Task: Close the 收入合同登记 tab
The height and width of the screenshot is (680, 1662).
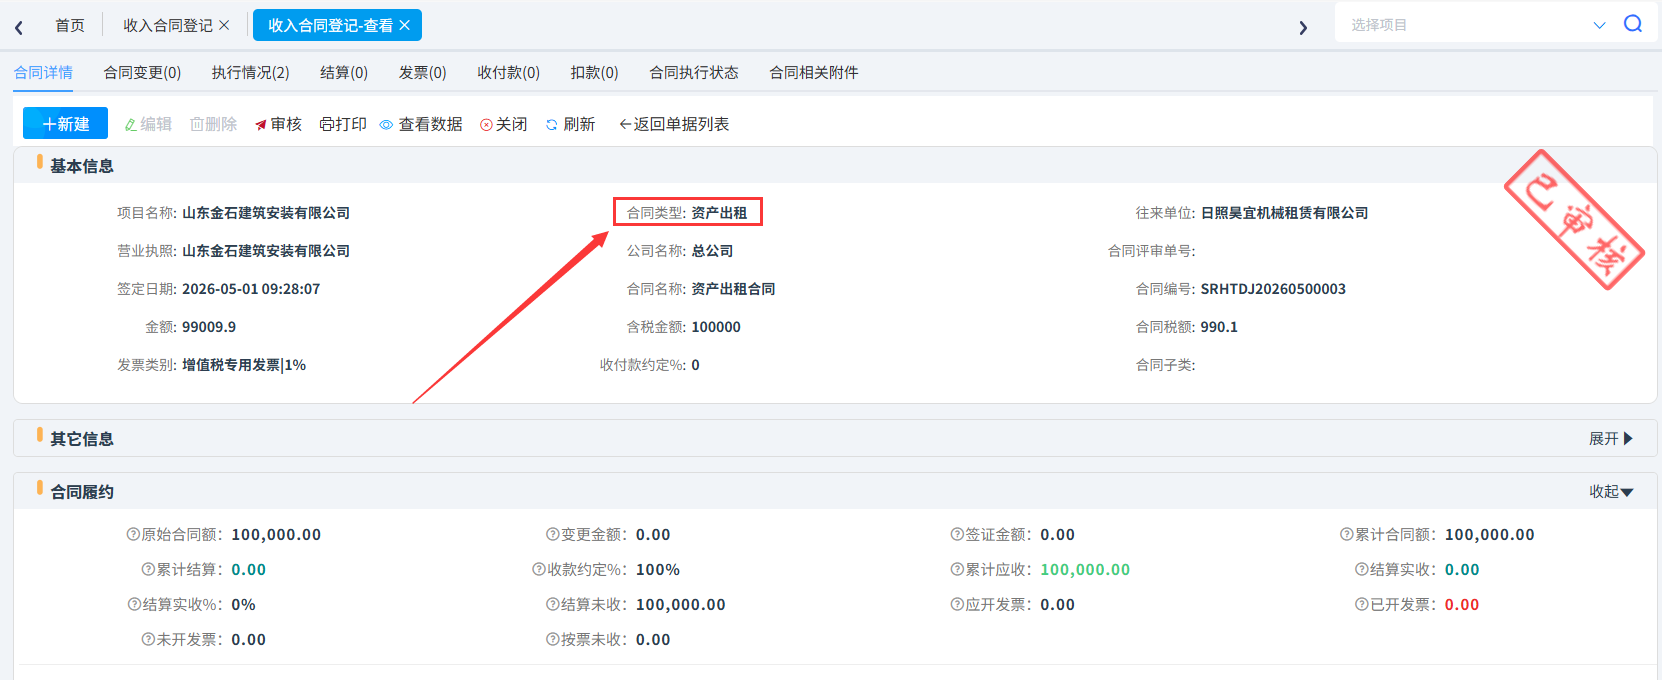Action: tap(224, 25)
